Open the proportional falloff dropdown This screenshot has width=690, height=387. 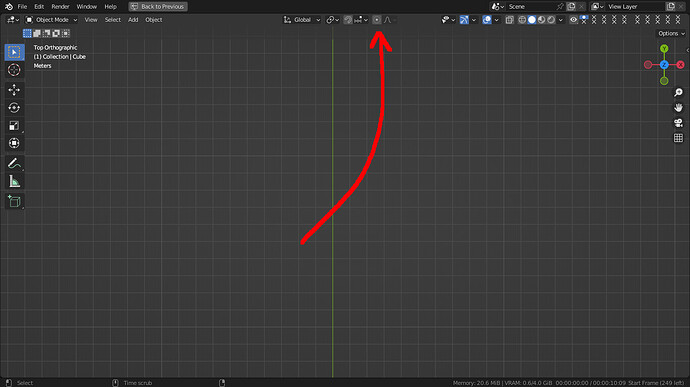(389, 20)
